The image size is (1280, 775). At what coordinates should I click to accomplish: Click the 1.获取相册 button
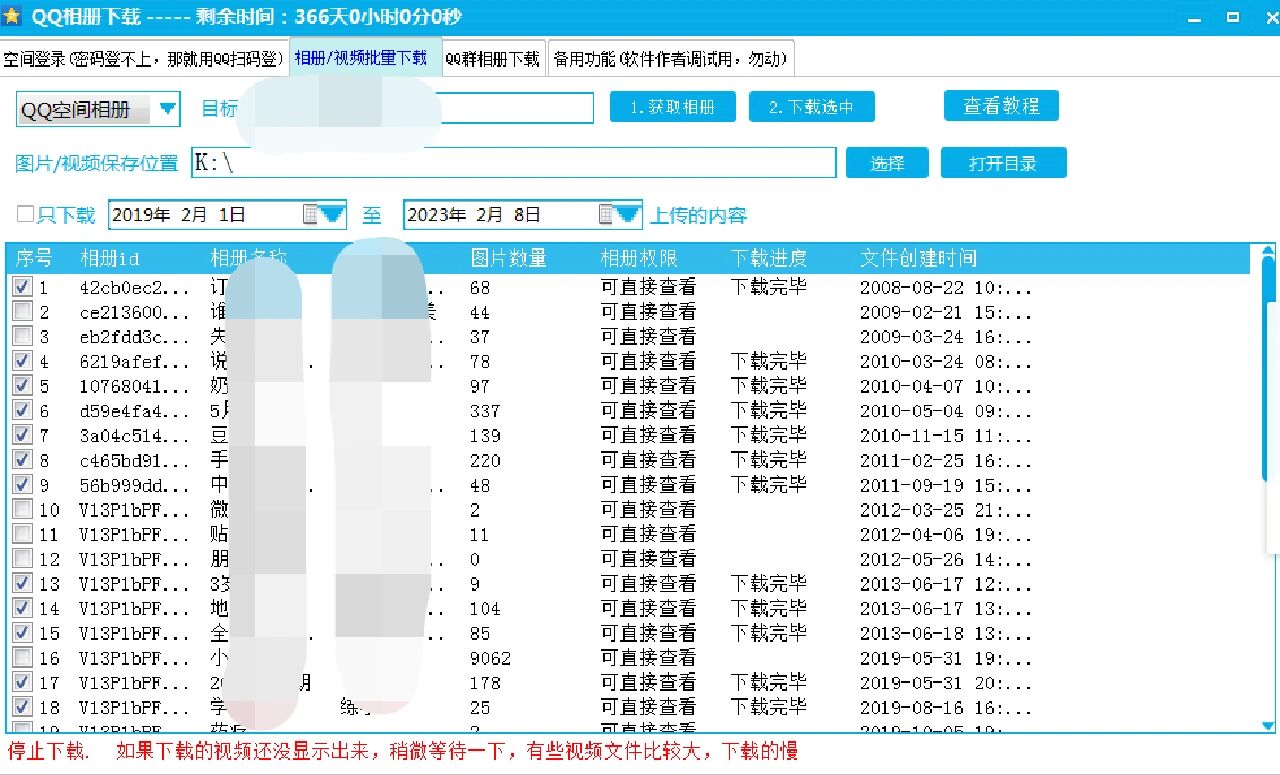[672, 107]
